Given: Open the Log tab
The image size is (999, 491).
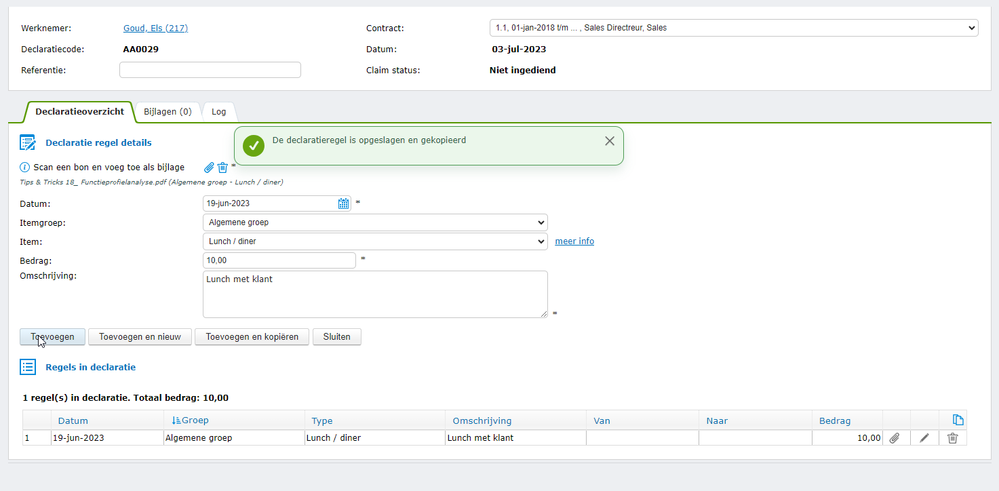Looking at the screenshot, I should [x=219, y=111].
